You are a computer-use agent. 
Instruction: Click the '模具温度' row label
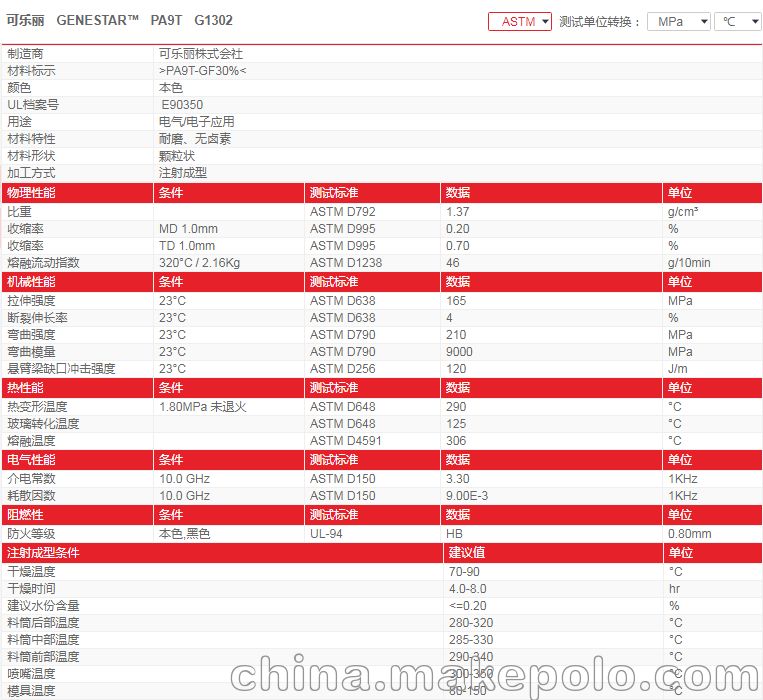tap(31, 691)
